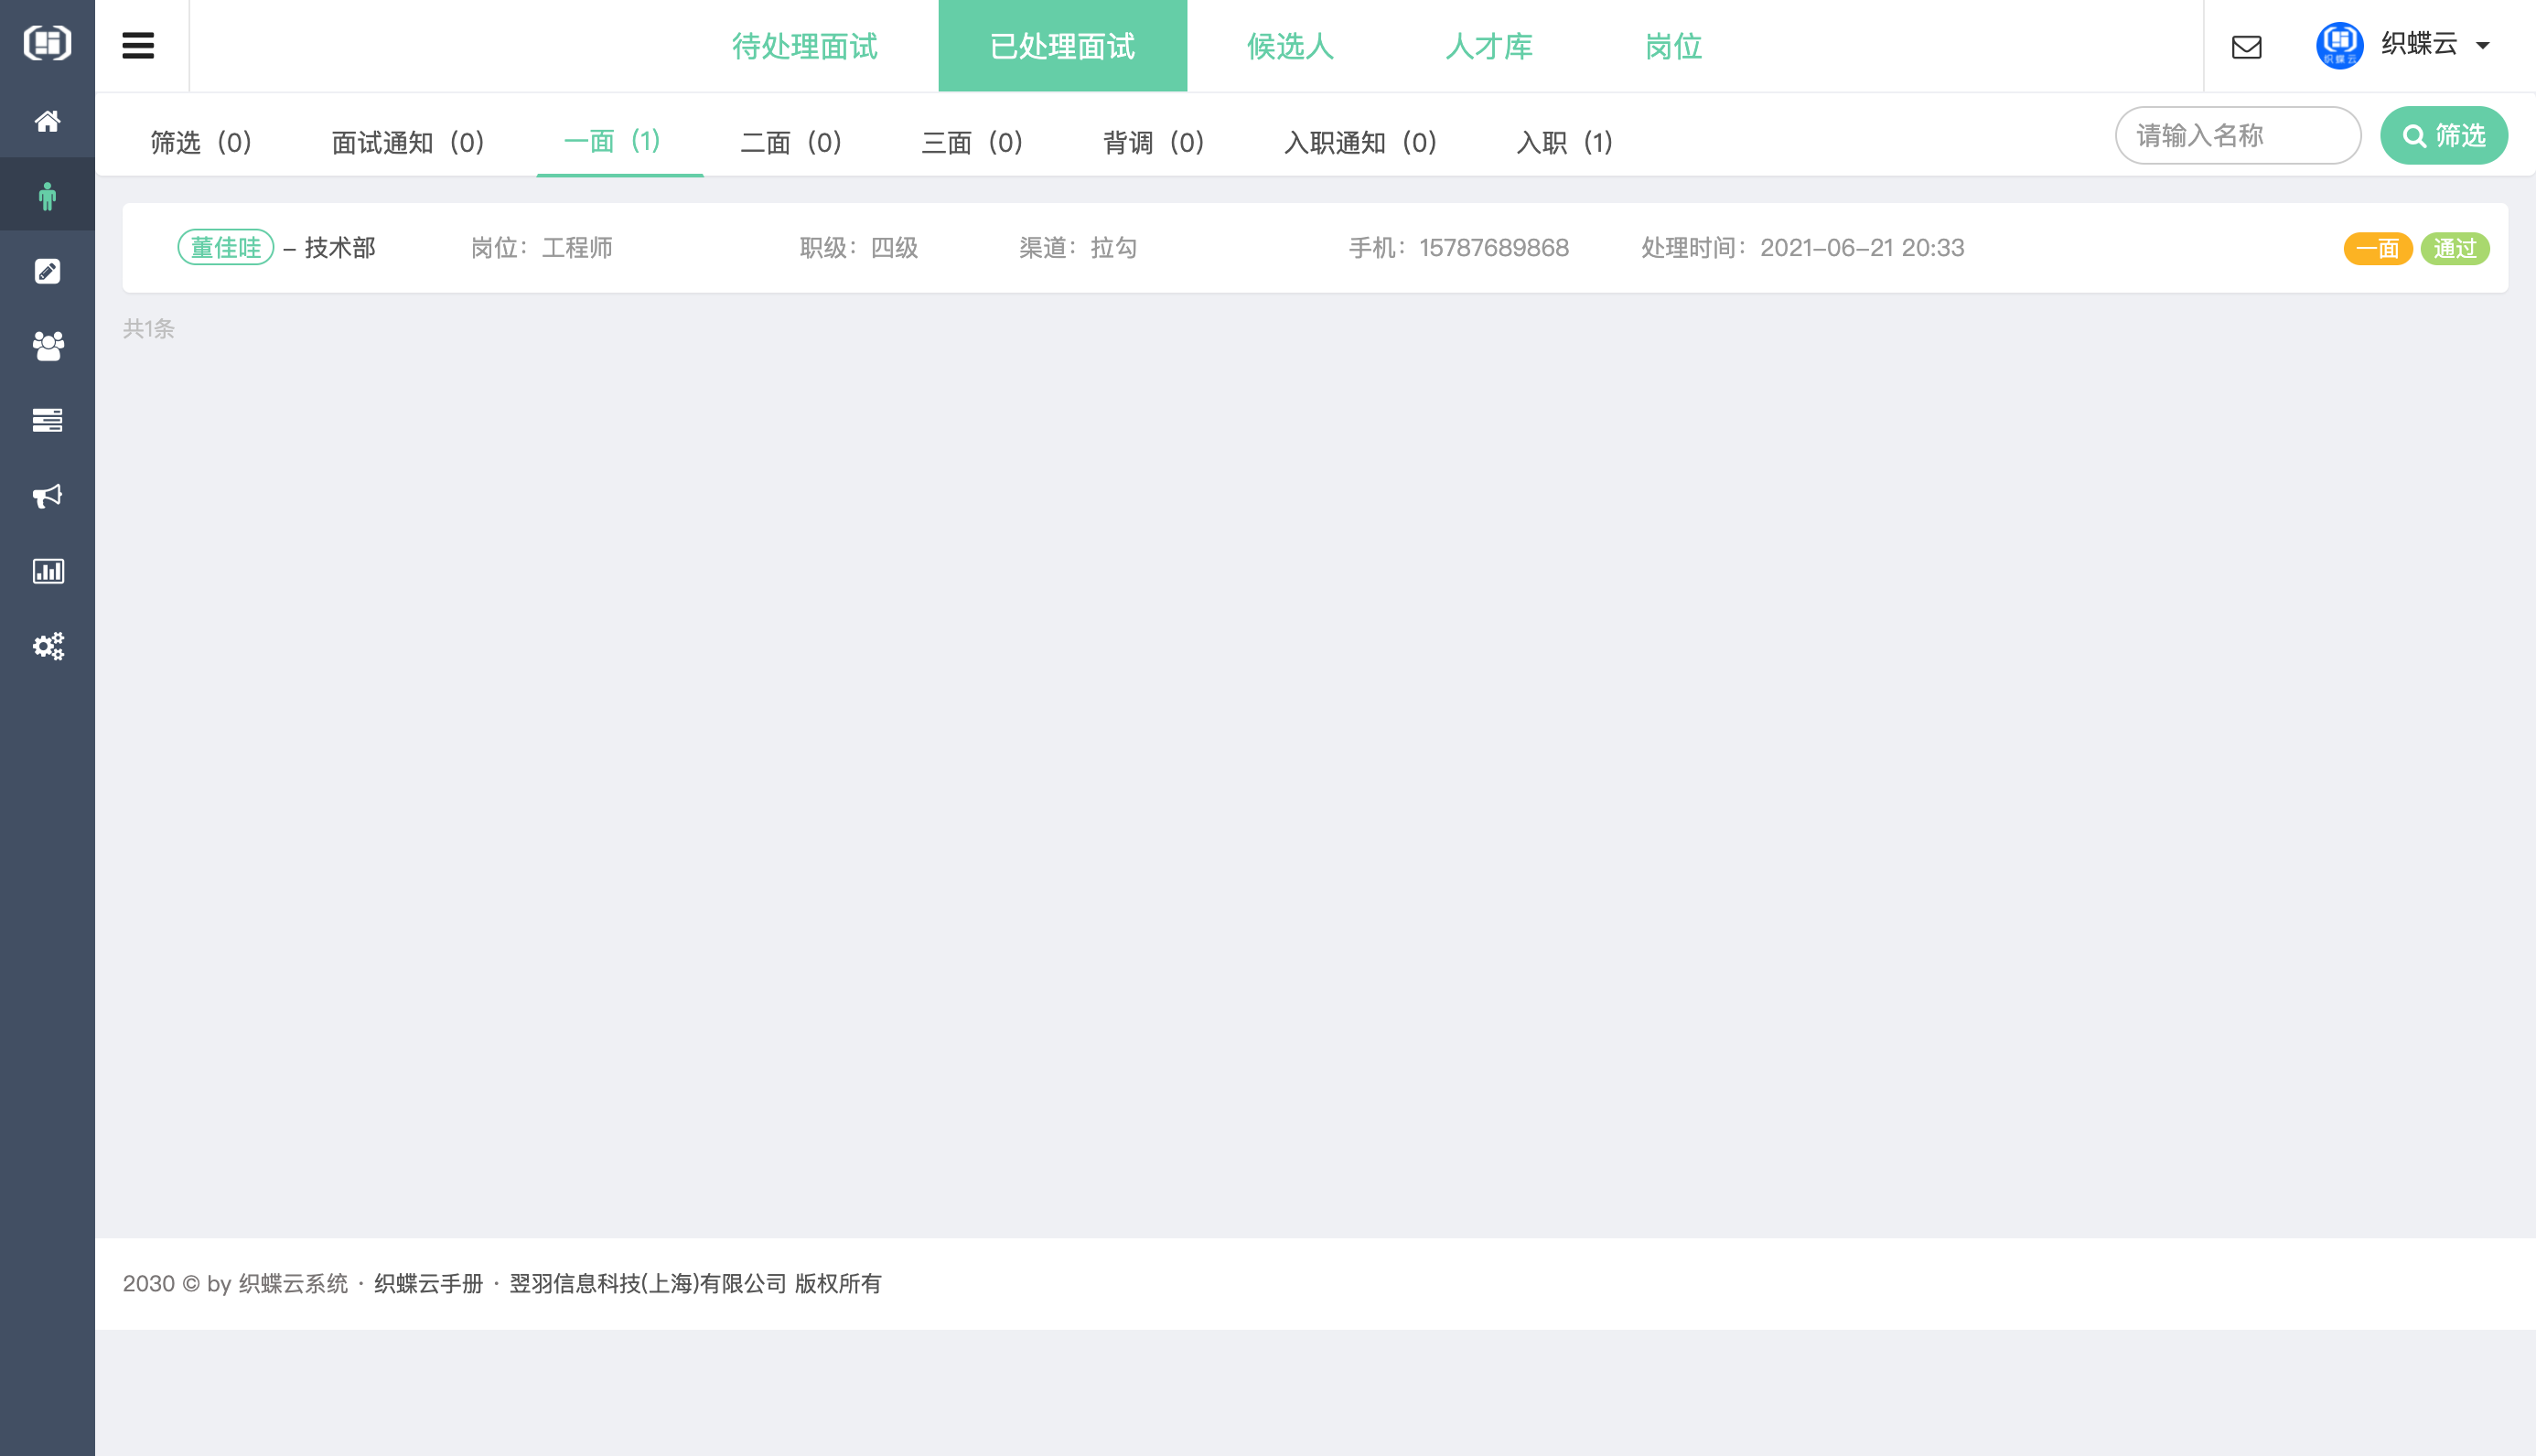
Task: Open the bar chart statistics icon
Action: (47, 571)
